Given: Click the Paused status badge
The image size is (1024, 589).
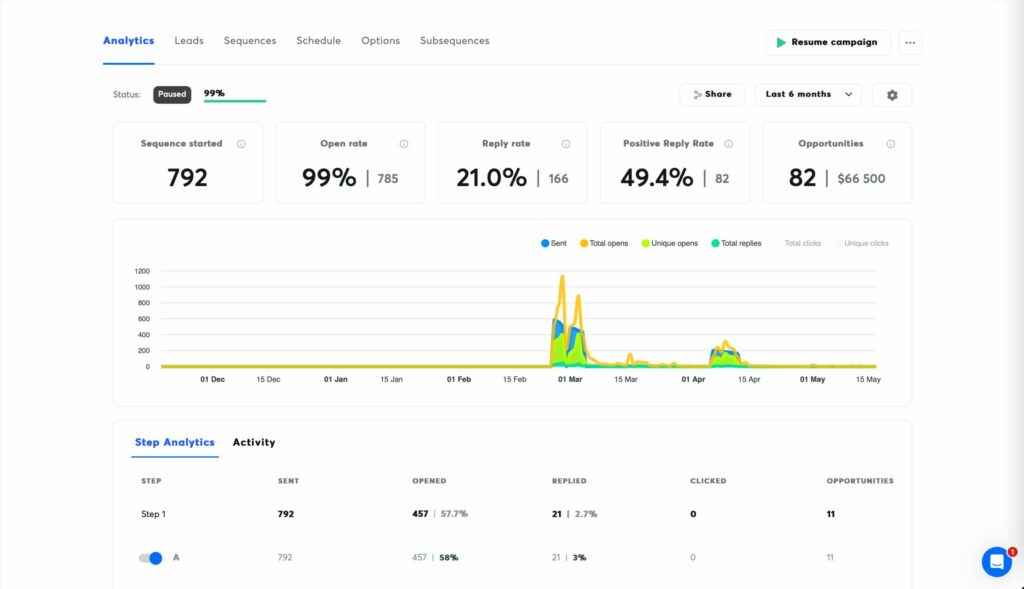Looking at the screenshot, I should tap(171, 94).
